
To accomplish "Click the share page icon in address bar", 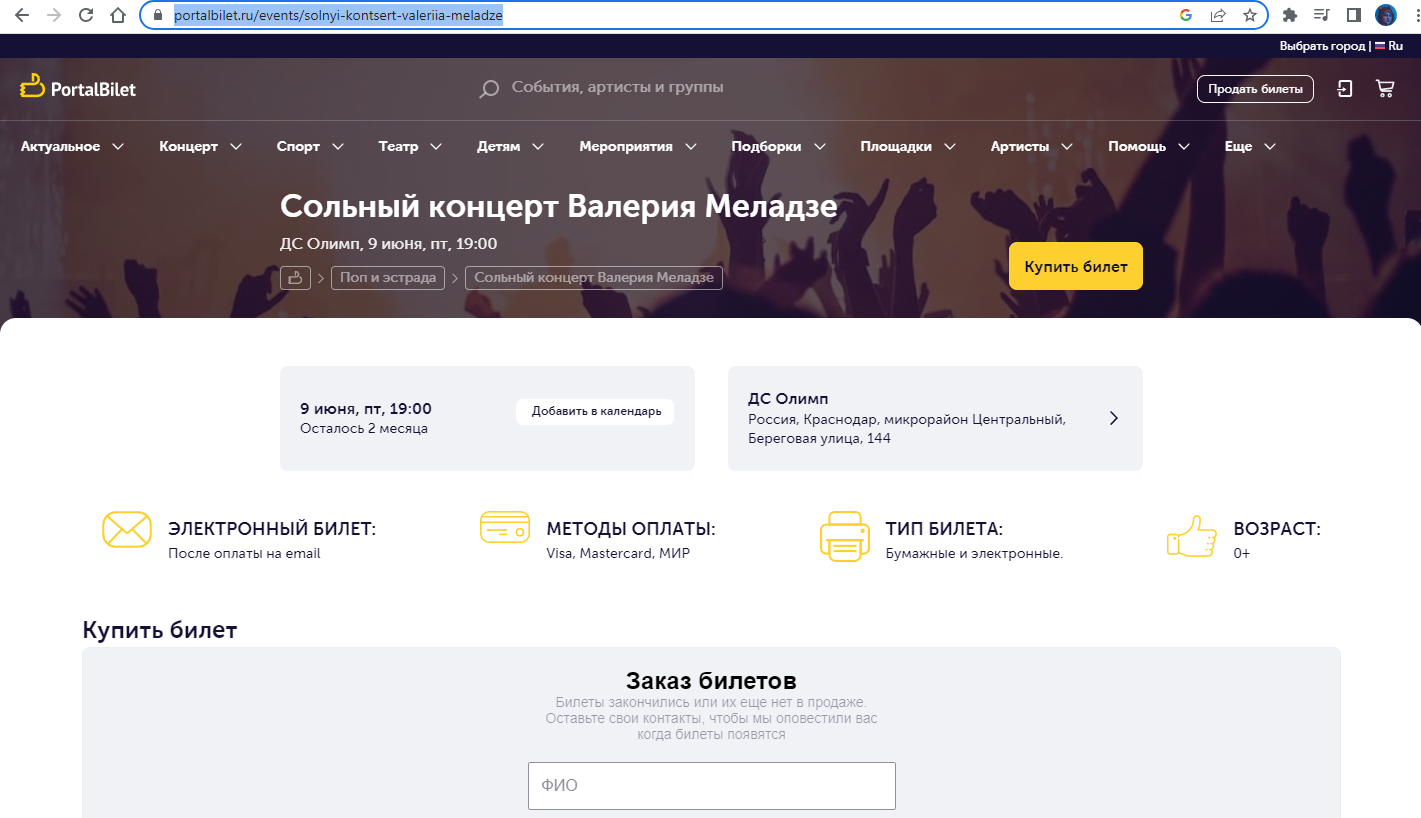I will pos(1218,15).
